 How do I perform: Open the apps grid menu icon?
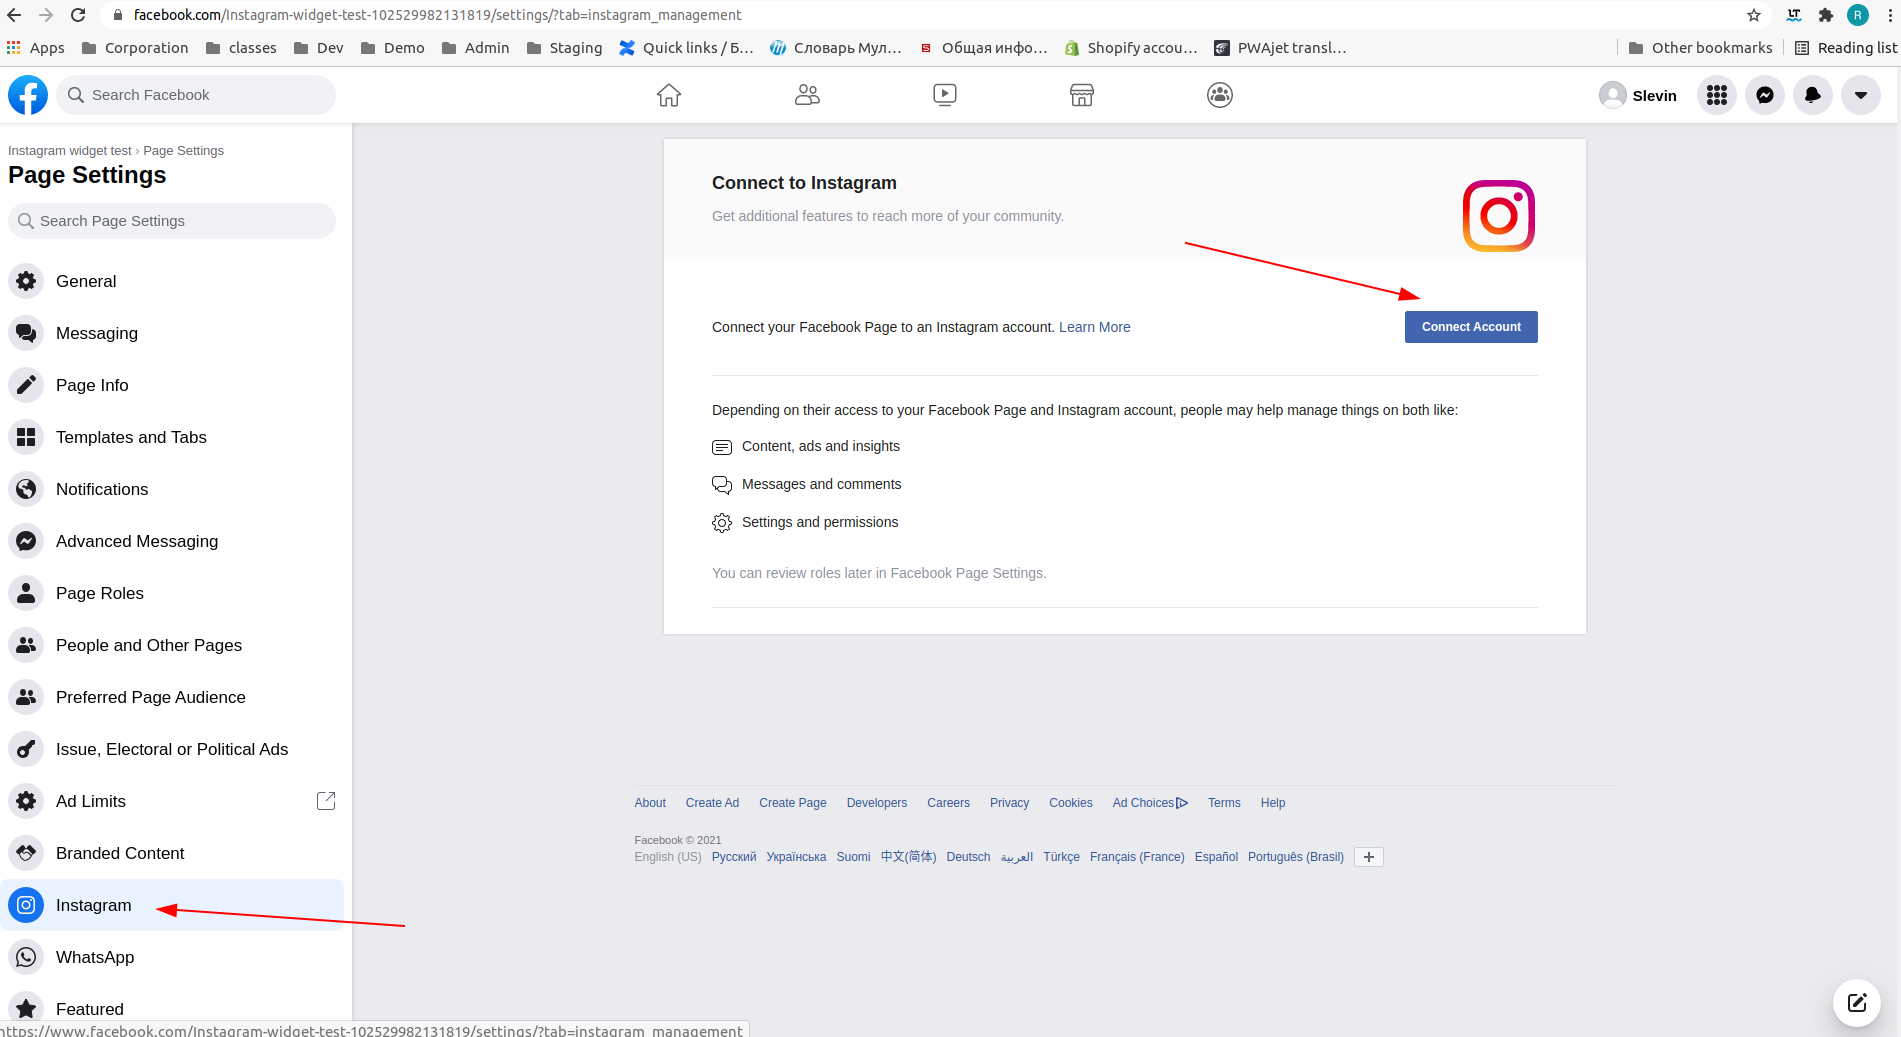click(1717, 95)
